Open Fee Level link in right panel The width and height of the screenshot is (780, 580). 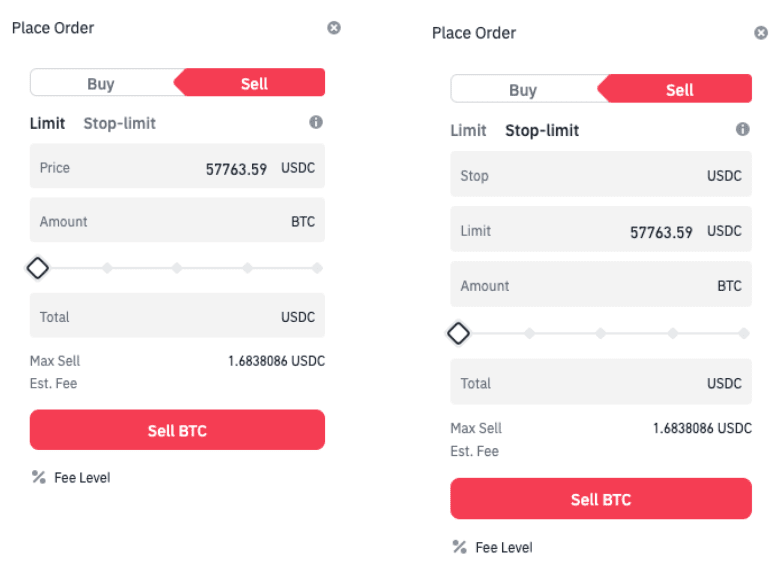(x=504, y=547)
